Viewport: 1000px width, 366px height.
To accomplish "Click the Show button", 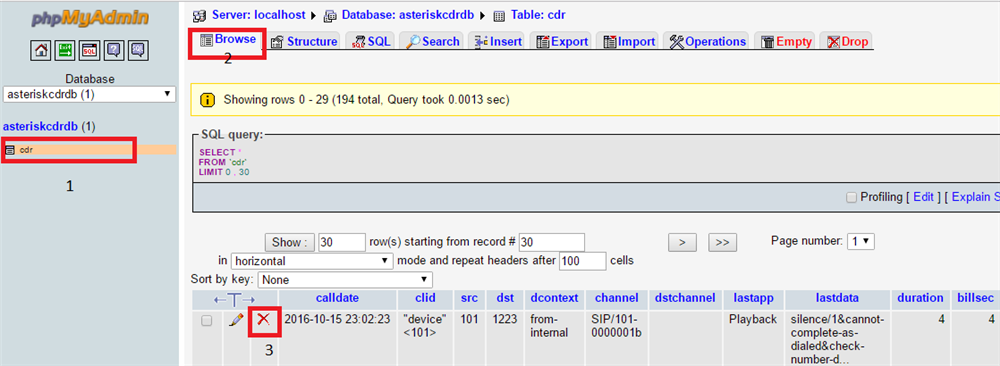I will pyautogui.click(x=290, y=242).
